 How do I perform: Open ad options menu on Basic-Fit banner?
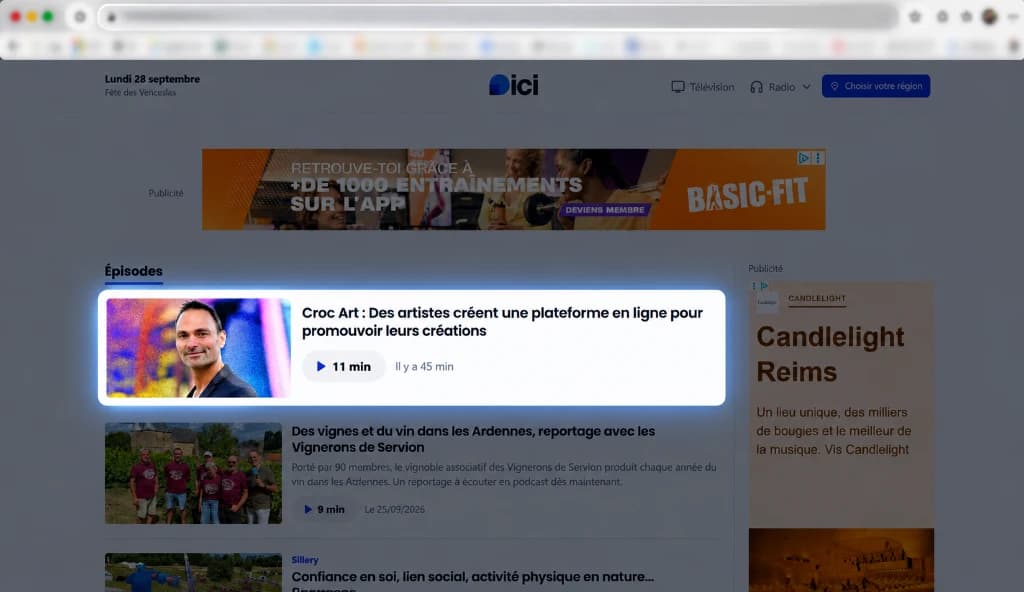pos(818,157)
